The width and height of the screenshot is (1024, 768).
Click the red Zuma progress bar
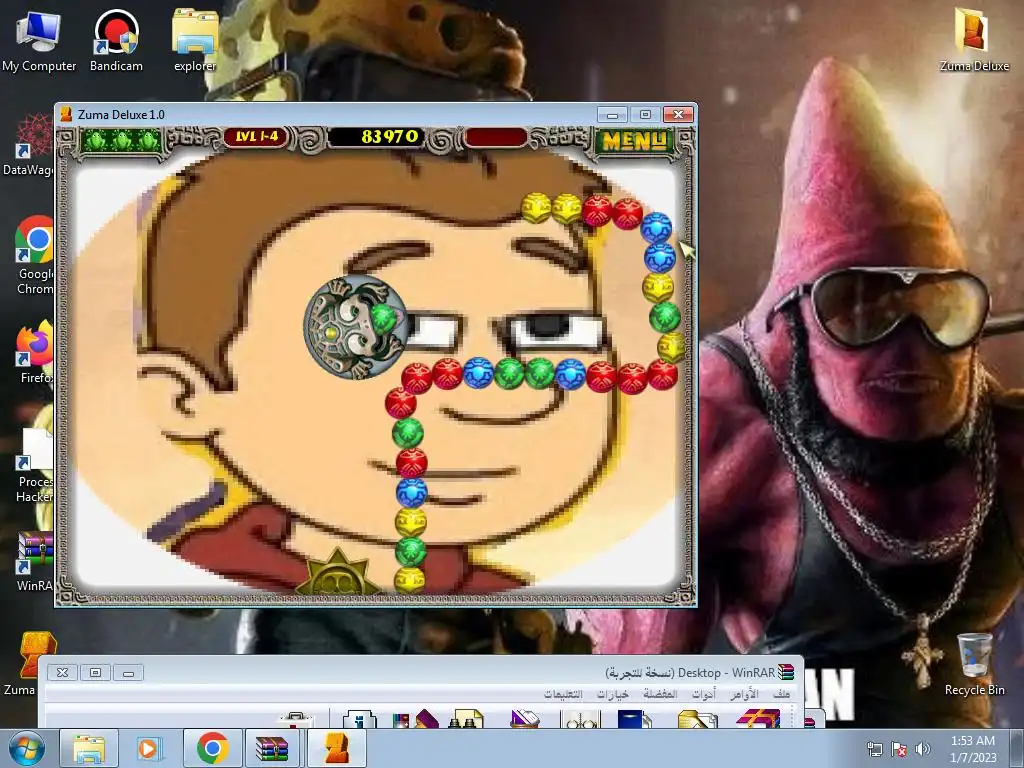coord(495,137)
